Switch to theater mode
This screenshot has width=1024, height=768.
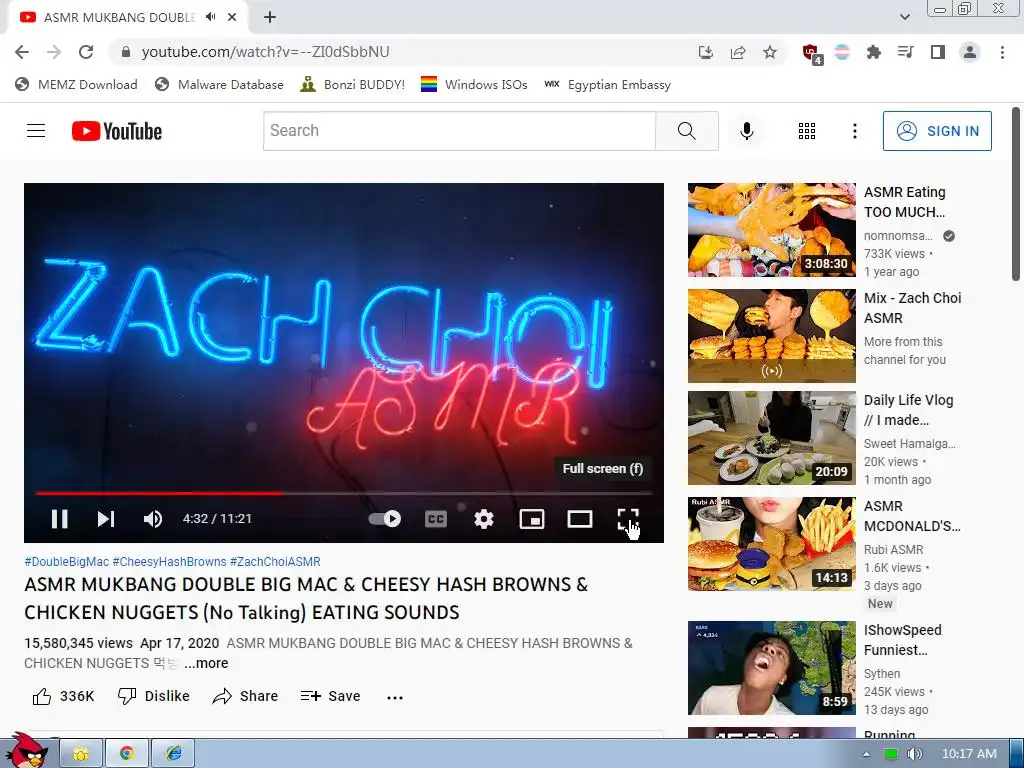click(x=580, y=519)
